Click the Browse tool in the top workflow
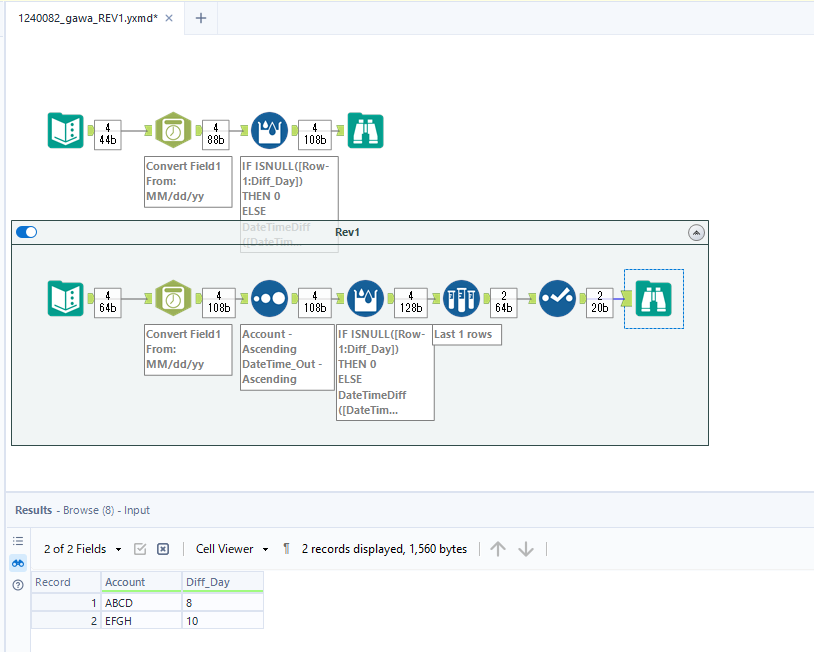Viewport: 814px width, 652px height. click(x=365, y=130)
